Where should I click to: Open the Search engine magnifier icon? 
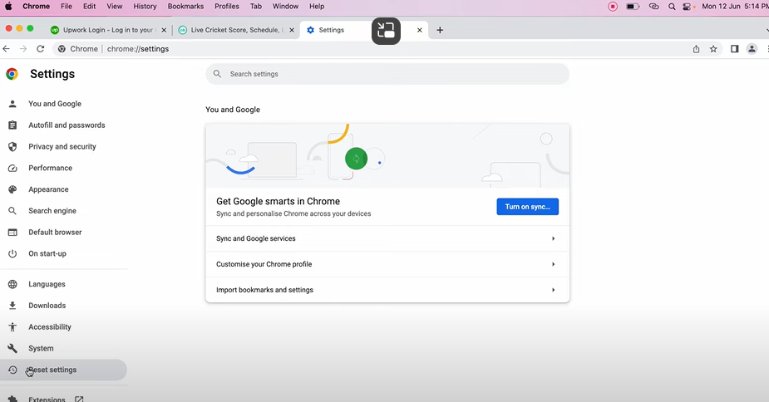click(13, 211)
